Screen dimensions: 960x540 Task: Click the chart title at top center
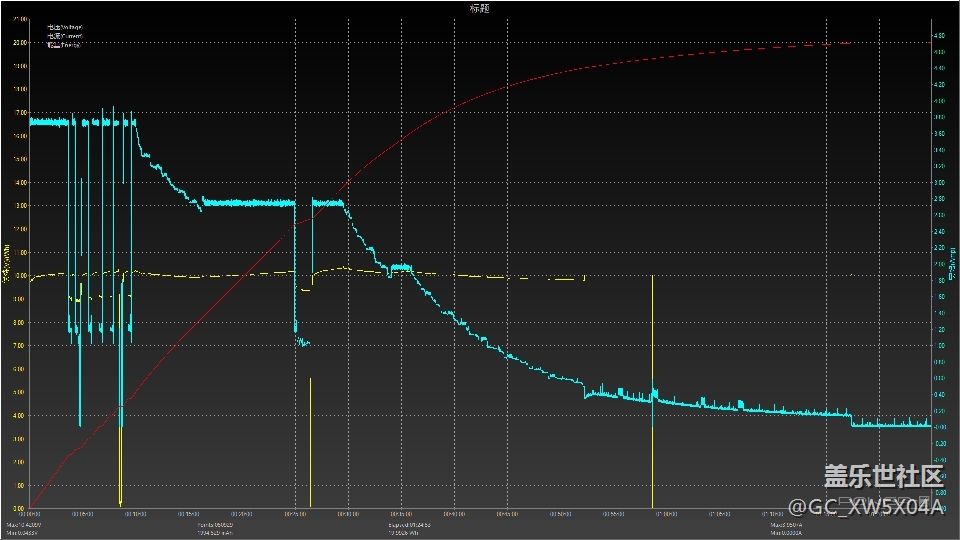pyautogui.click(x=479, y=8)
